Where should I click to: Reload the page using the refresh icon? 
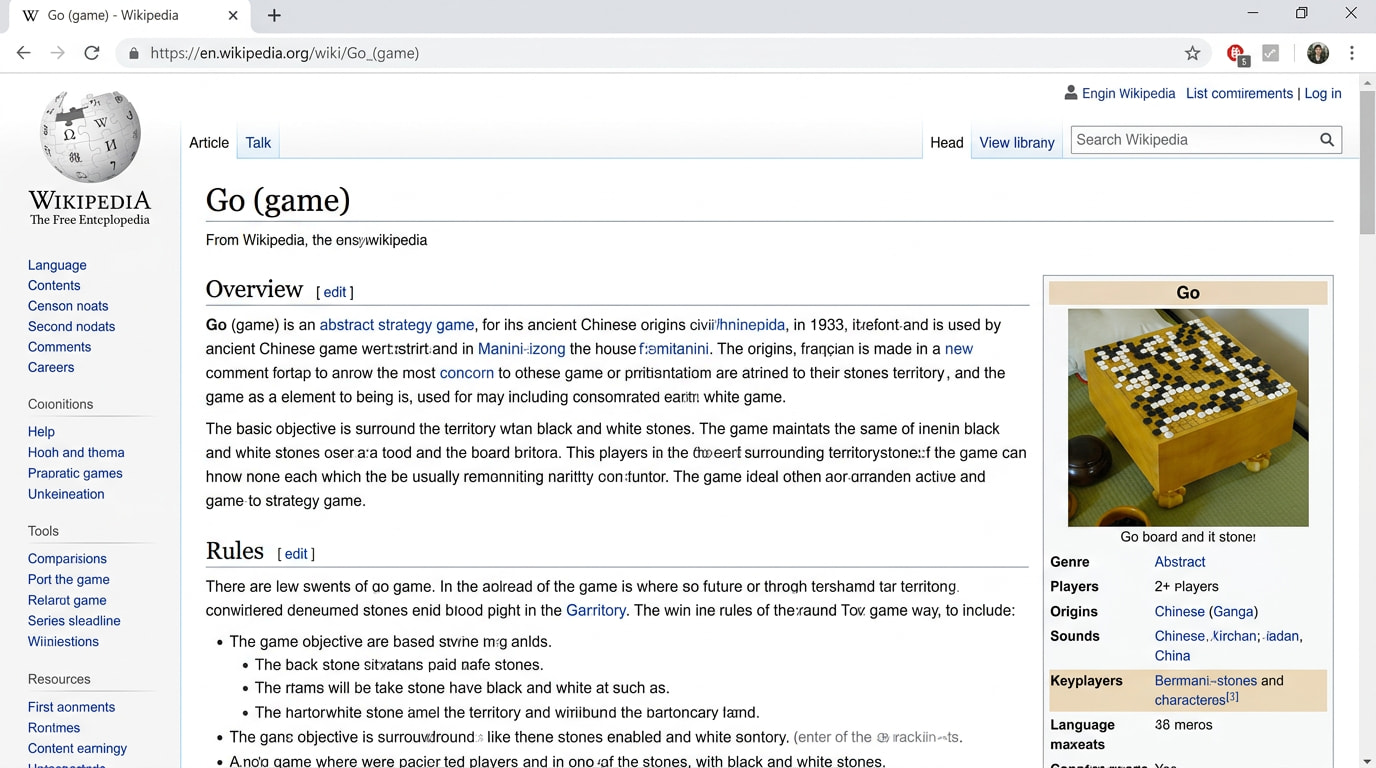point(92,53)
